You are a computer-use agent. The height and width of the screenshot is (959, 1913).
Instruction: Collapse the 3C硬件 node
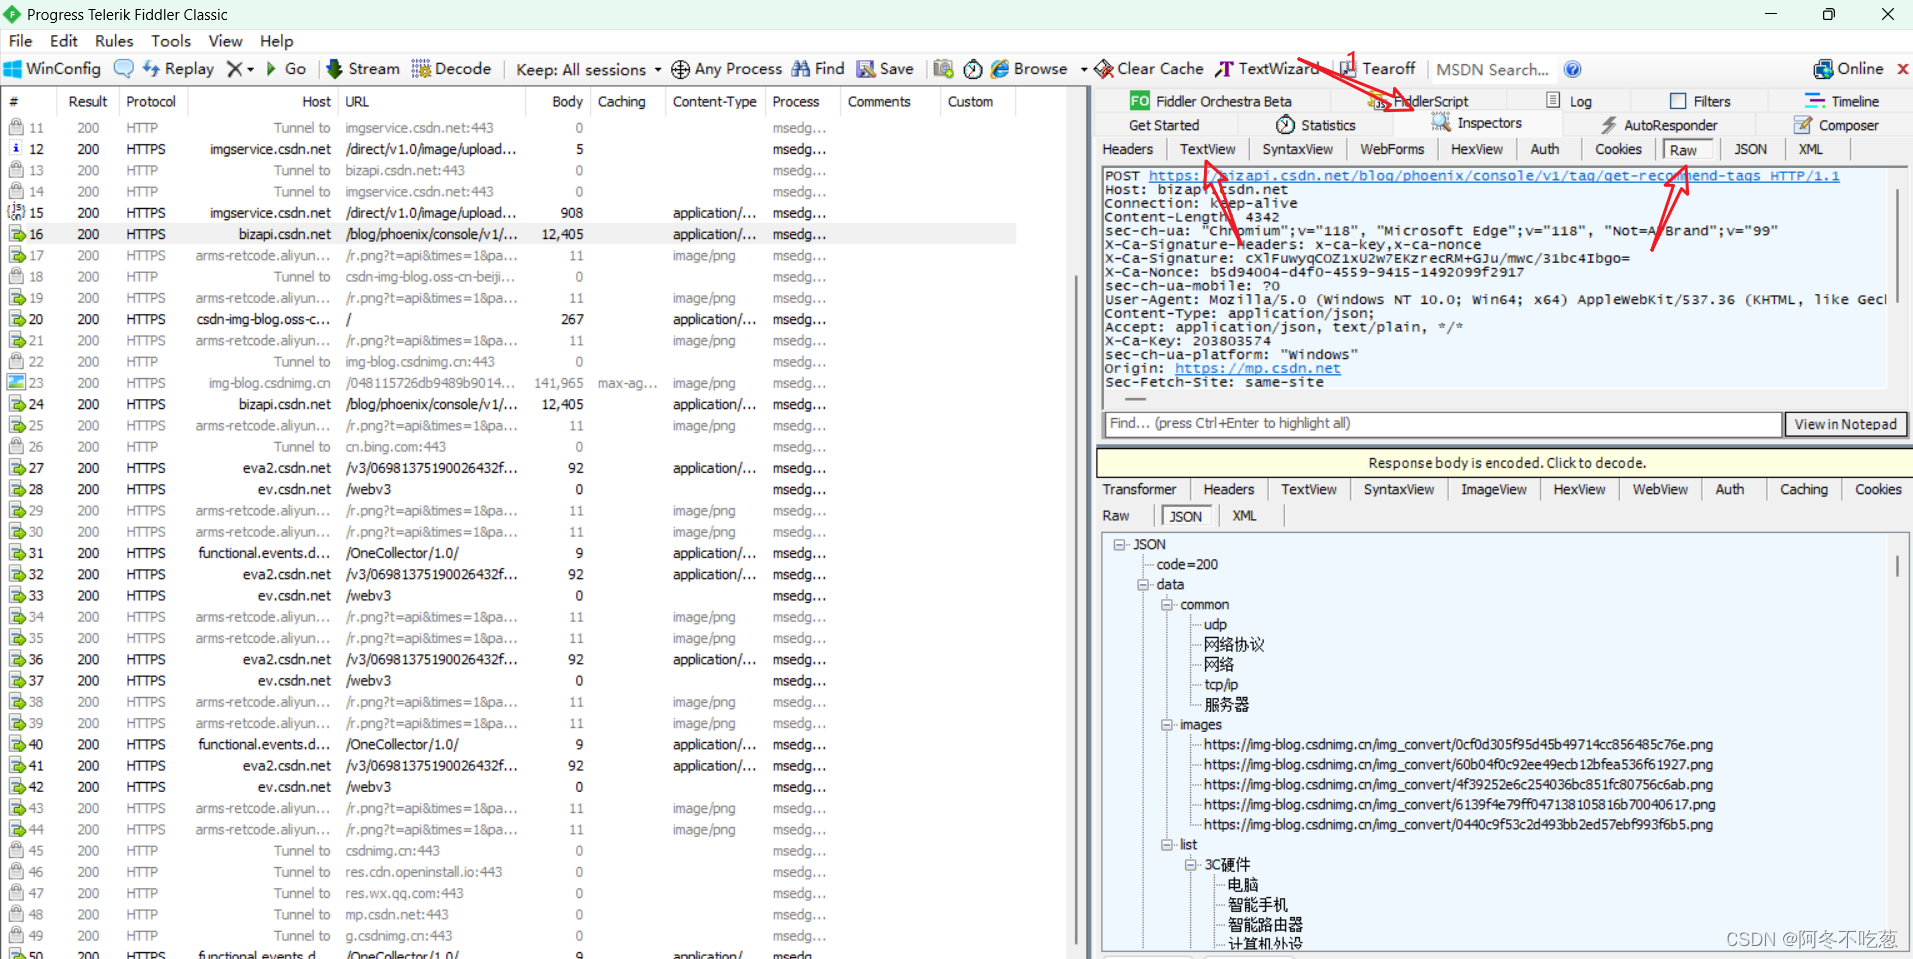click(x=1191, y=865)
